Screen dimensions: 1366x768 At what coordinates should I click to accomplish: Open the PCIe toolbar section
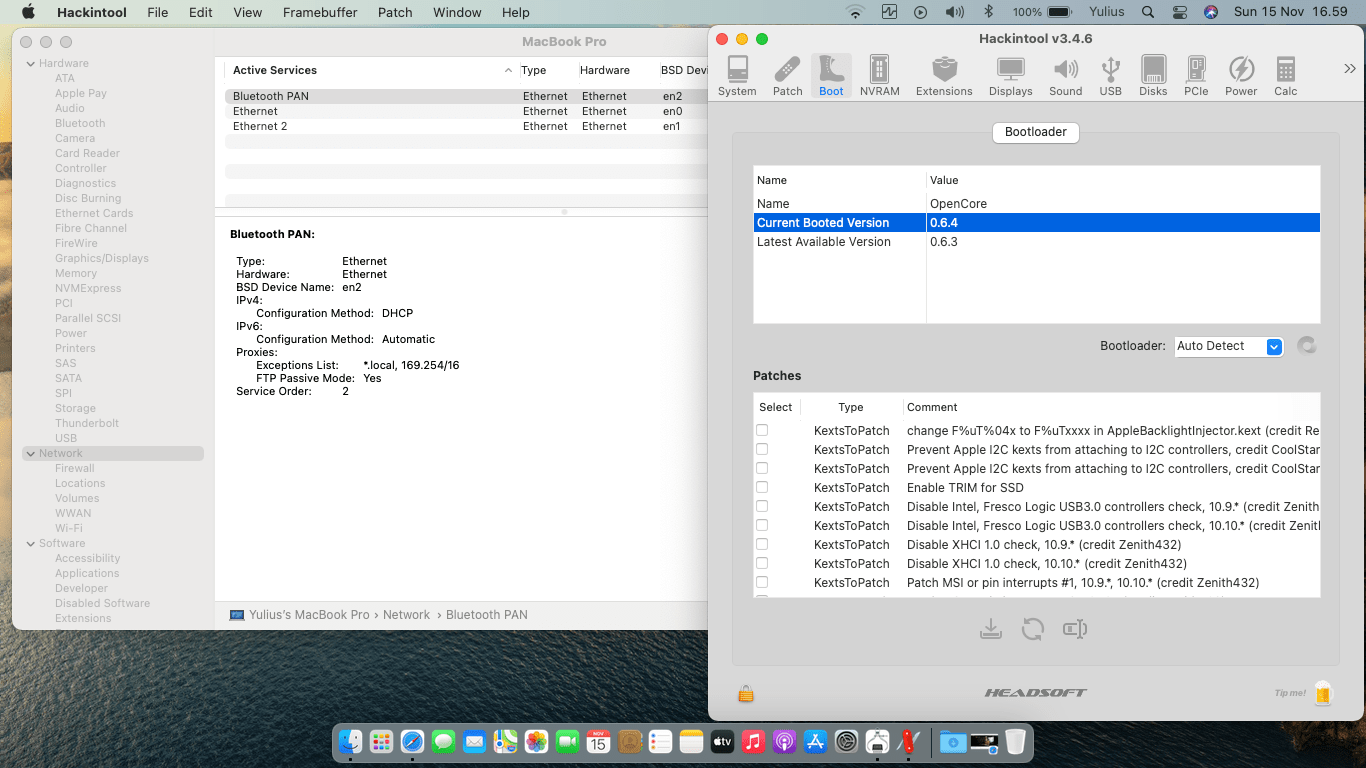[1195, 76]
